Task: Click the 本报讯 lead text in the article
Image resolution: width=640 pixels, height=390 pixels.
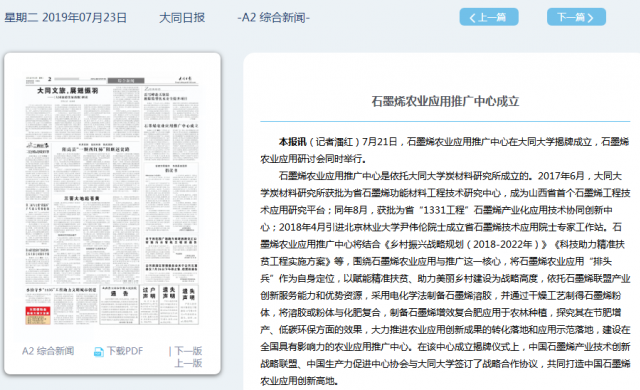Action: (292, 142)
